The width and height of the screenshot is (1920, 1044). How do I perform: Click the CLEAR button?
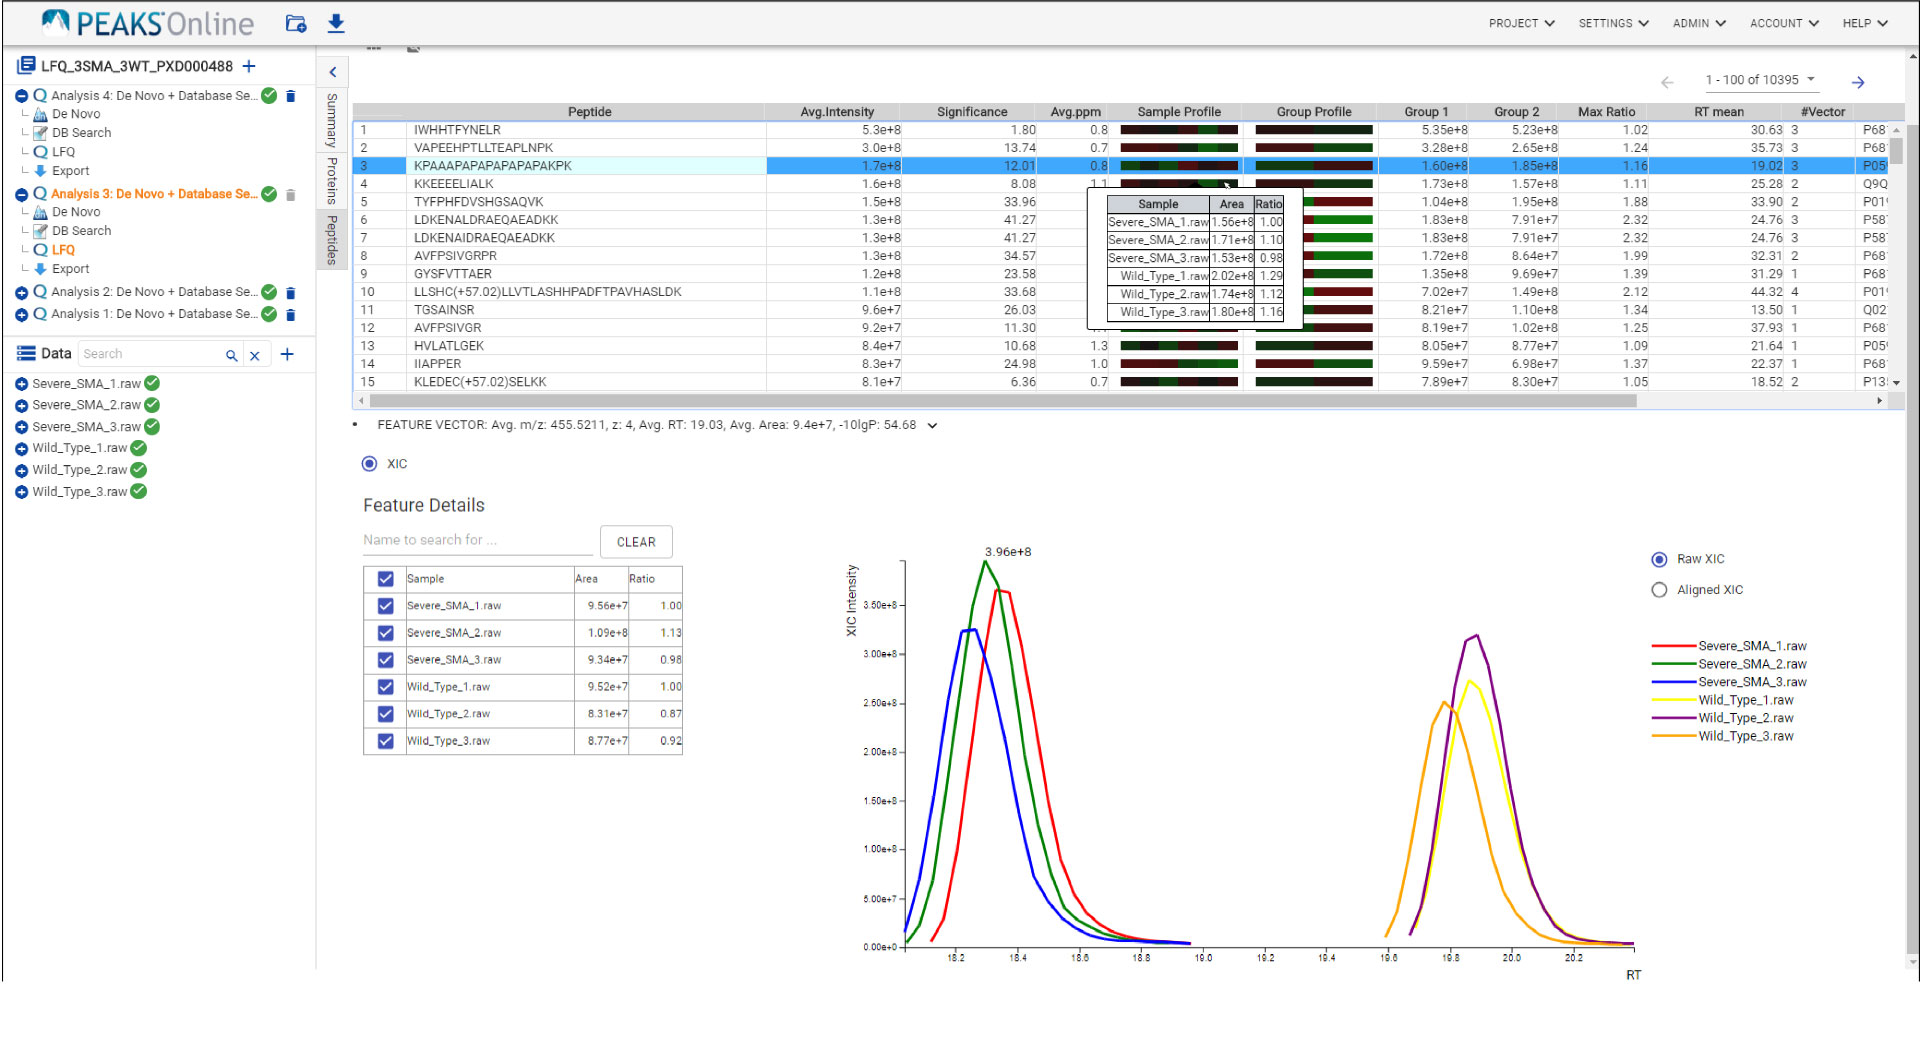(x=636, y=542)
